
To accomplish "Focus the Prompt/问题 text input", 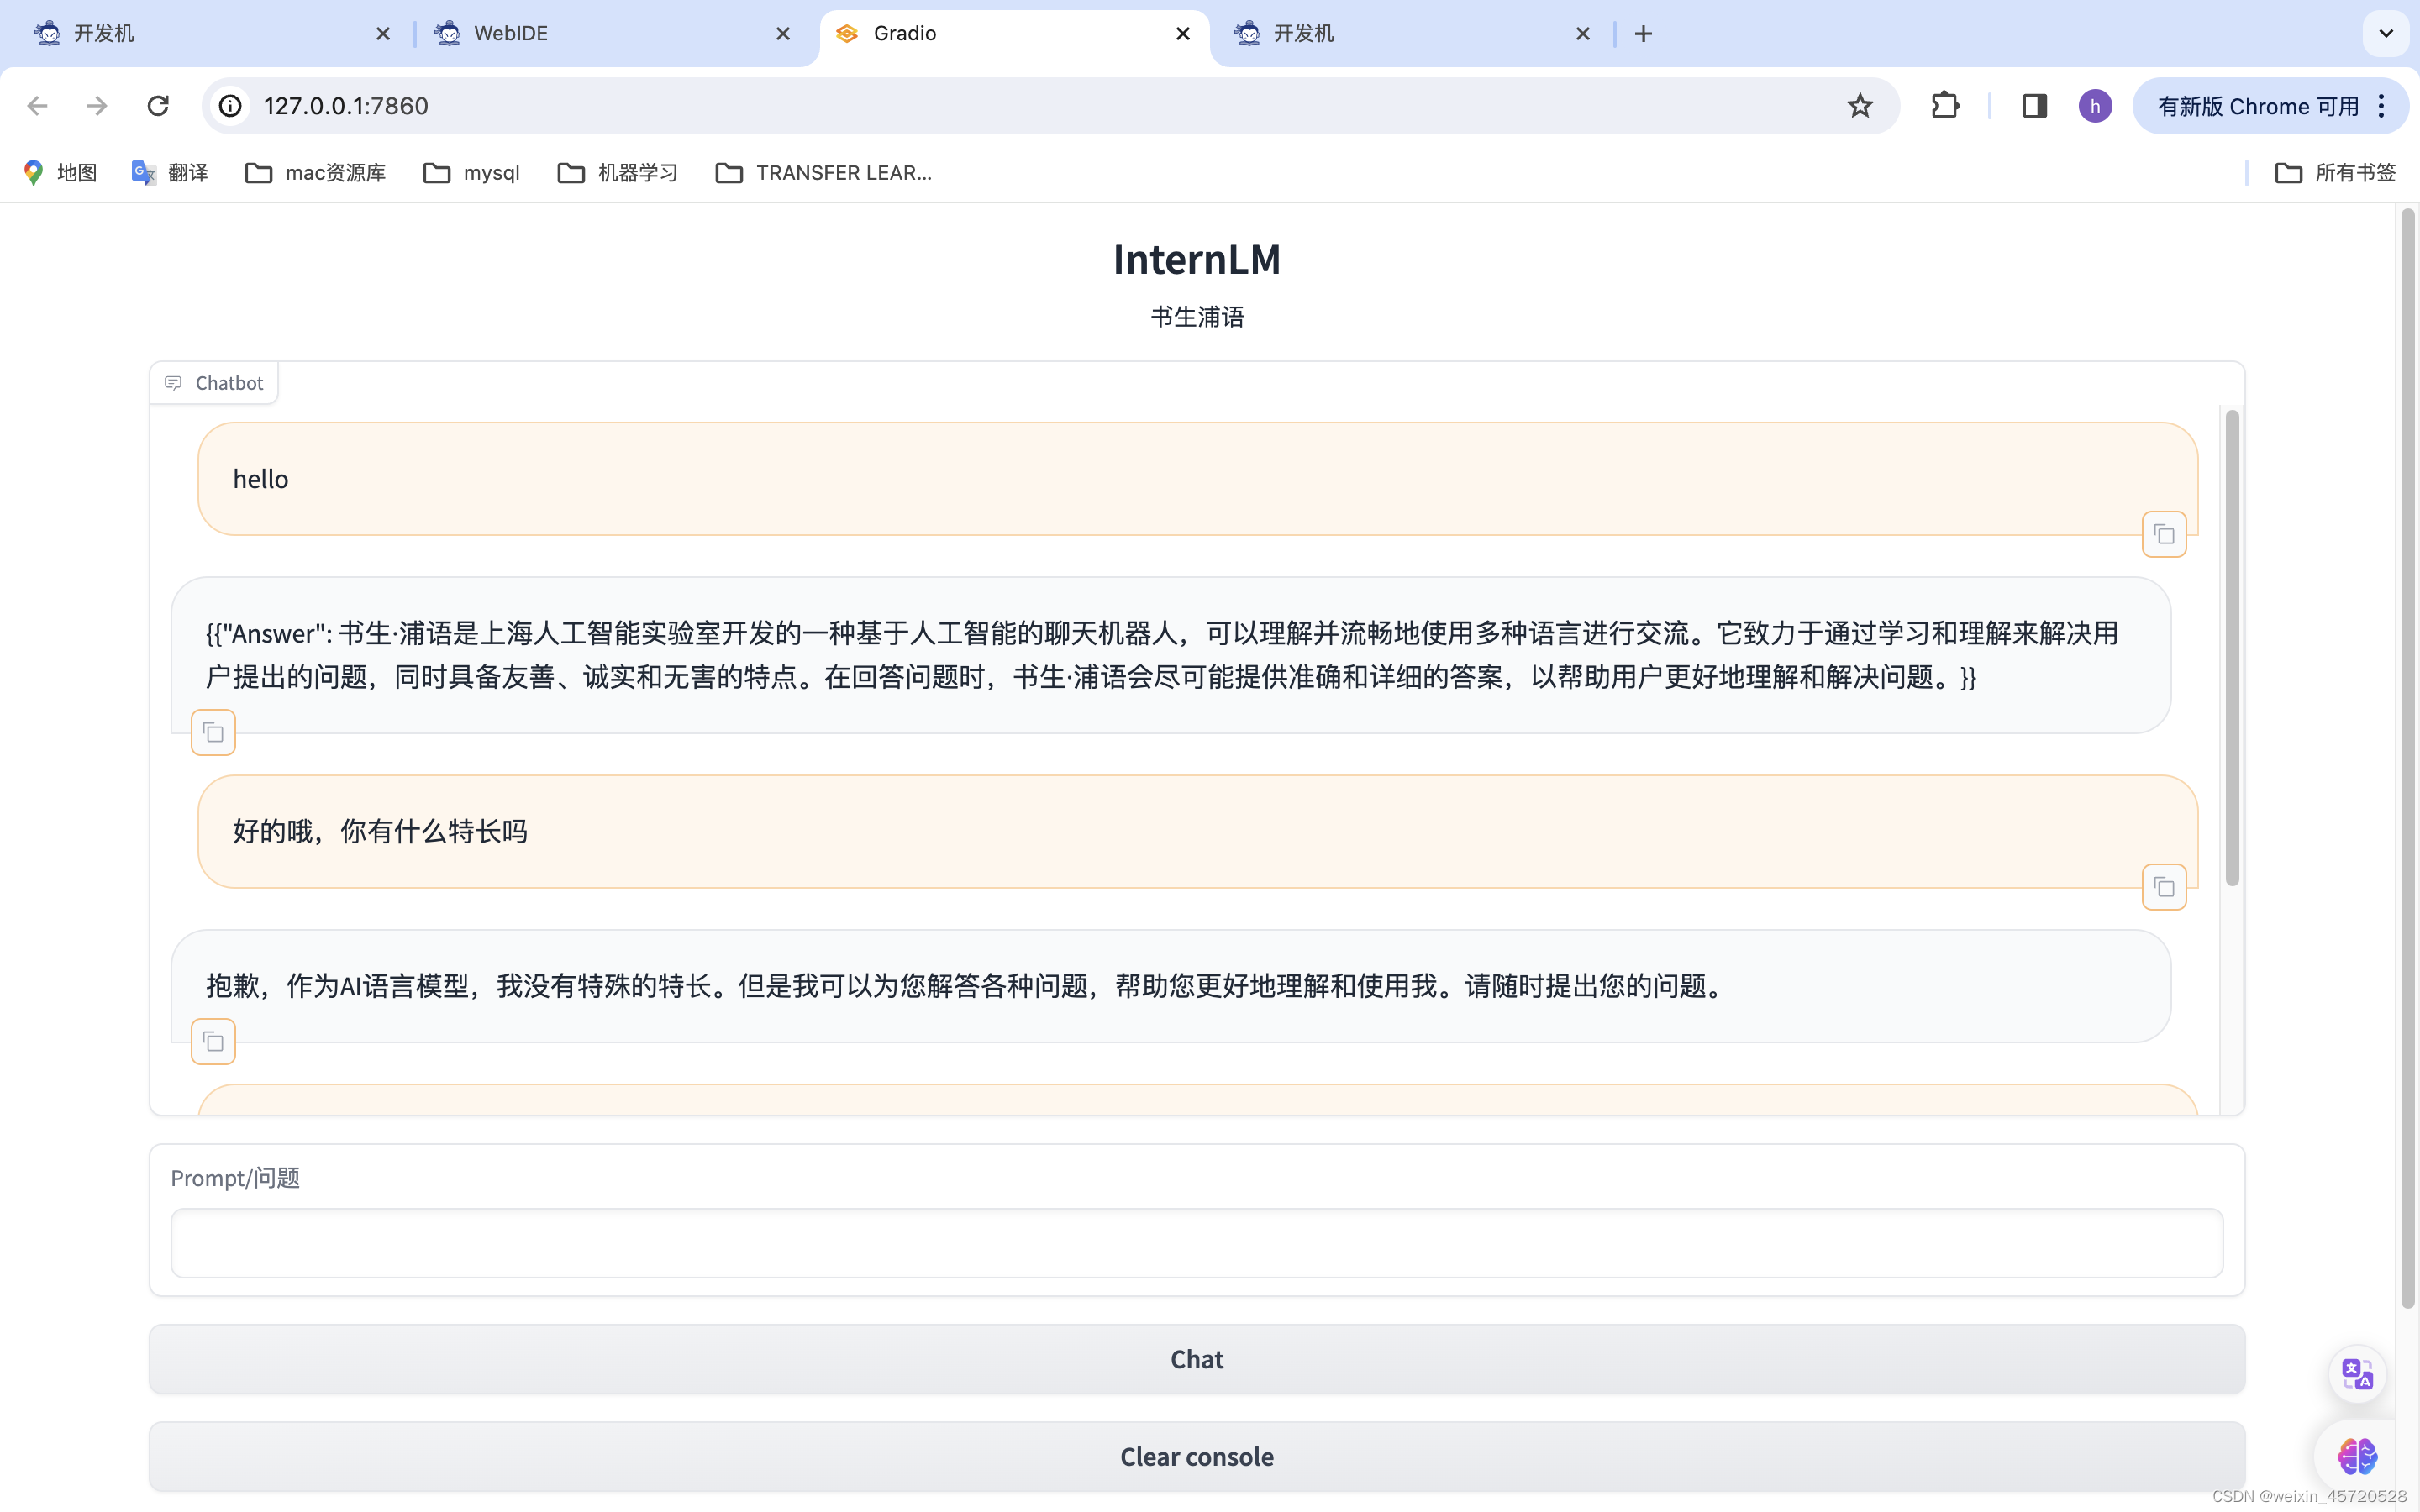I will tap(1197, 1243).
